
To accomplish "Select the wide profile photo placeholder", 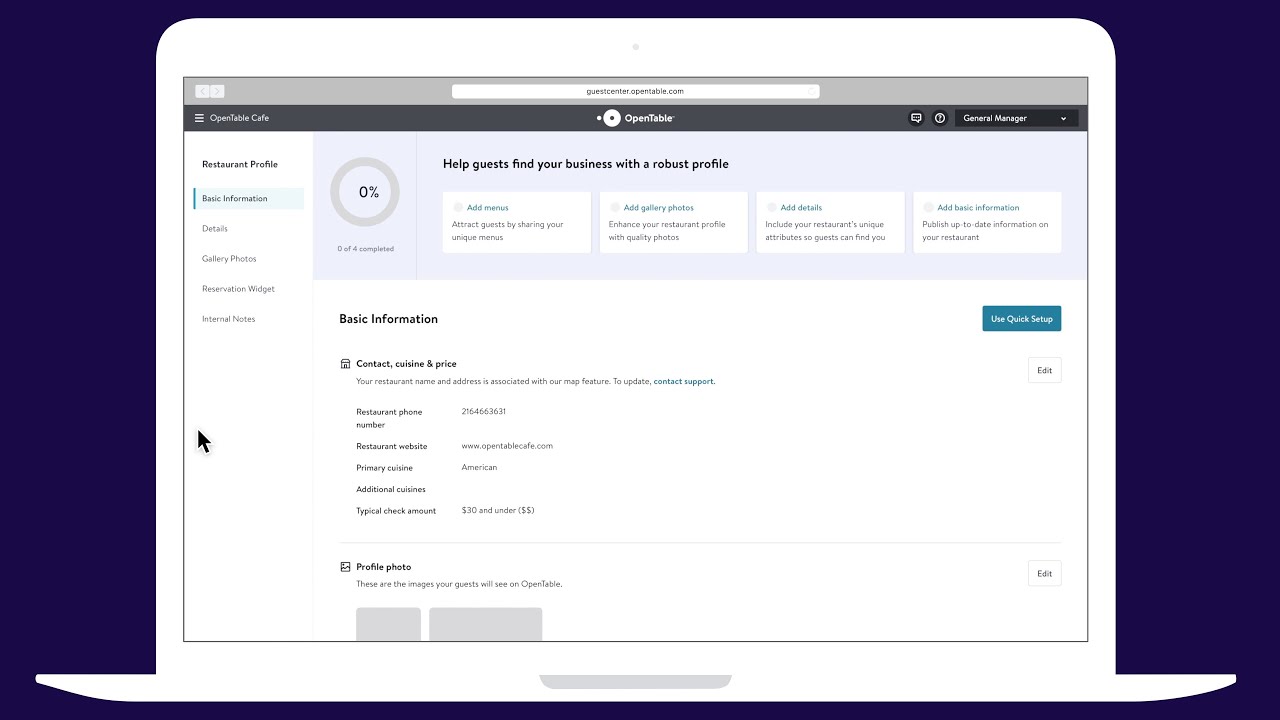I will pyautogui.click(x=486, y=624).
